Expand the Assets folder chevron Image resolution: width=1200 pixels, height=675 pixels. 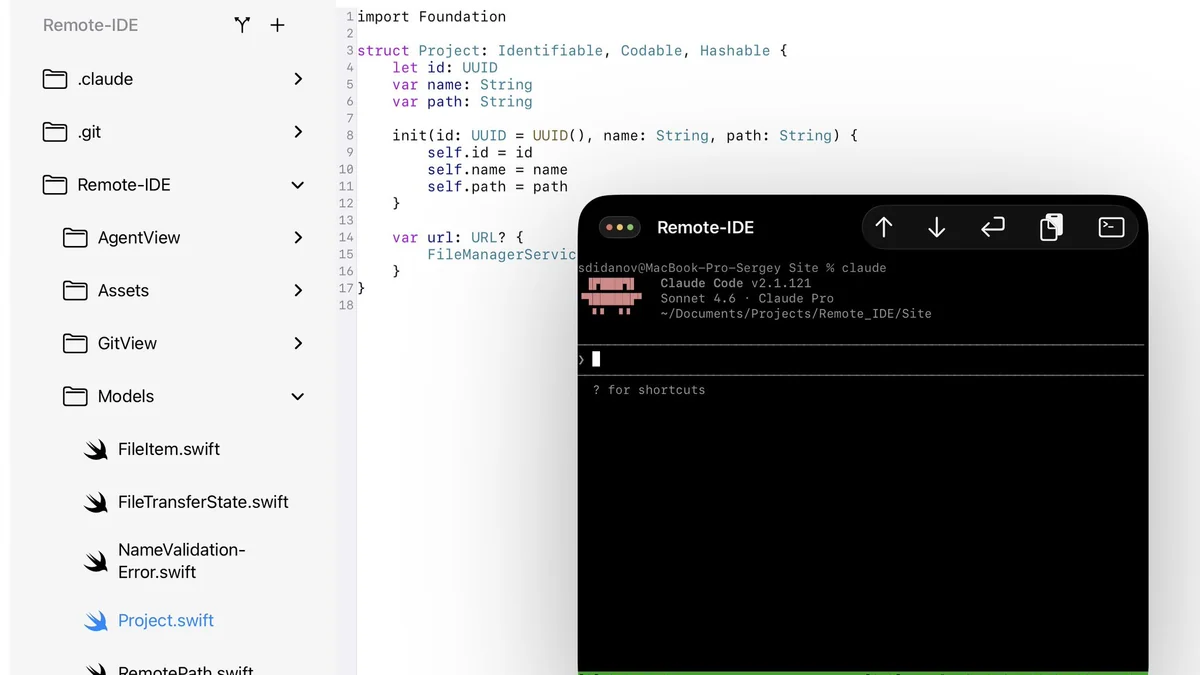(x=298, y=291)
